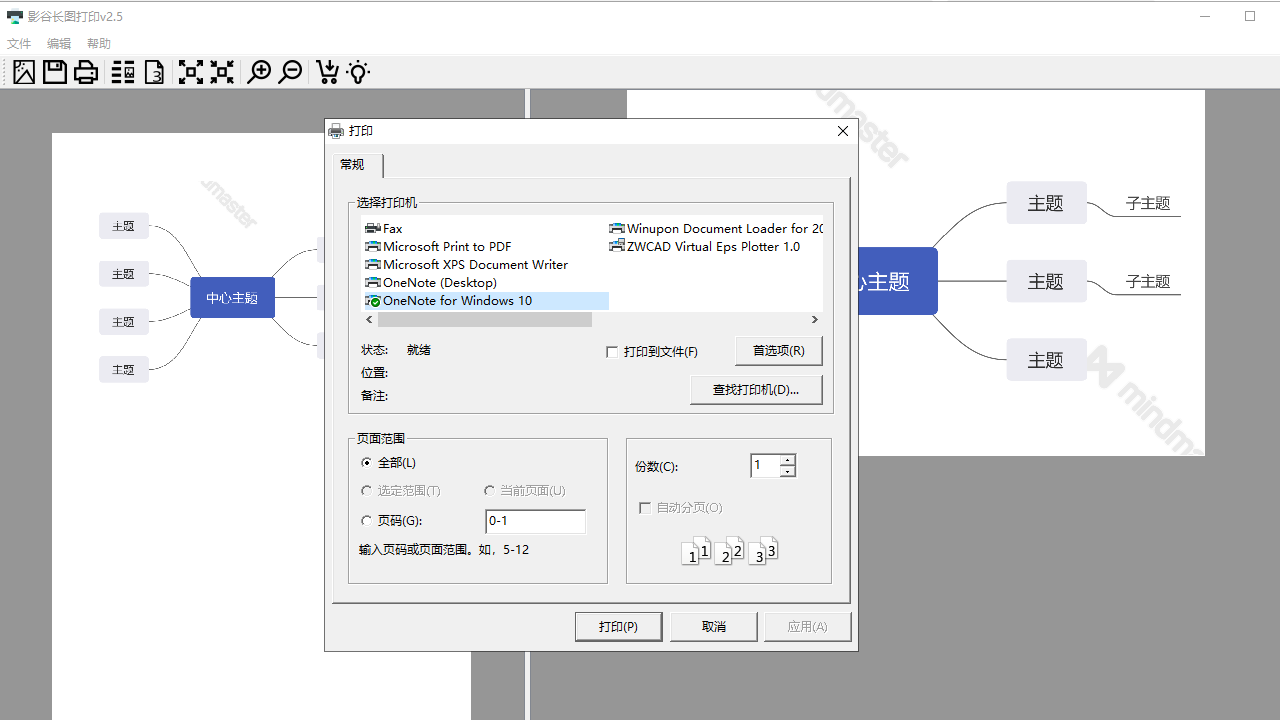Click the save floppy disk icon

click(x=54, y=72)
